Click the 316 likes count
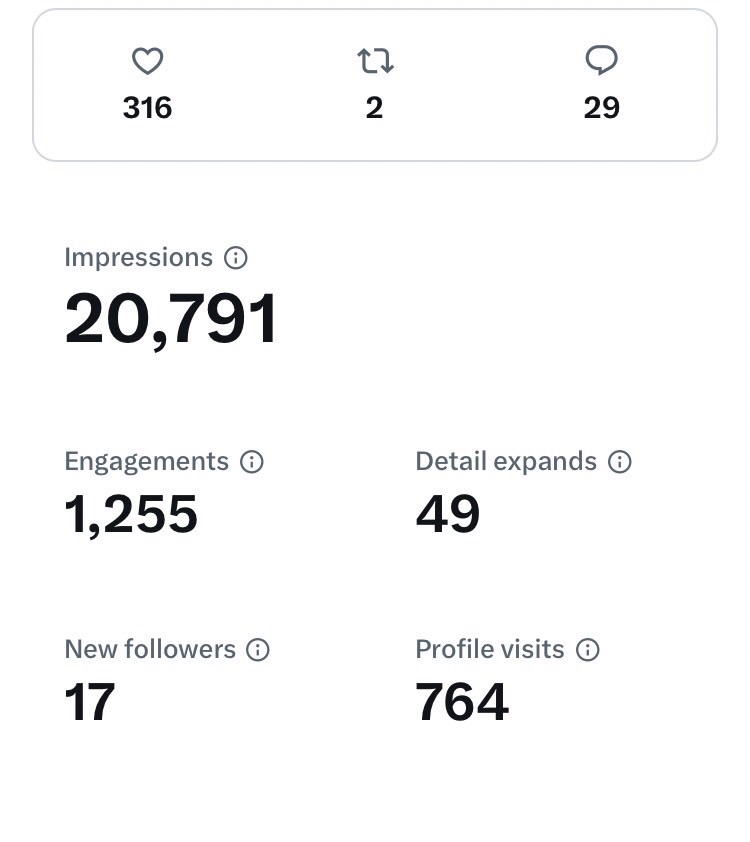 click(x=148, y=108)
